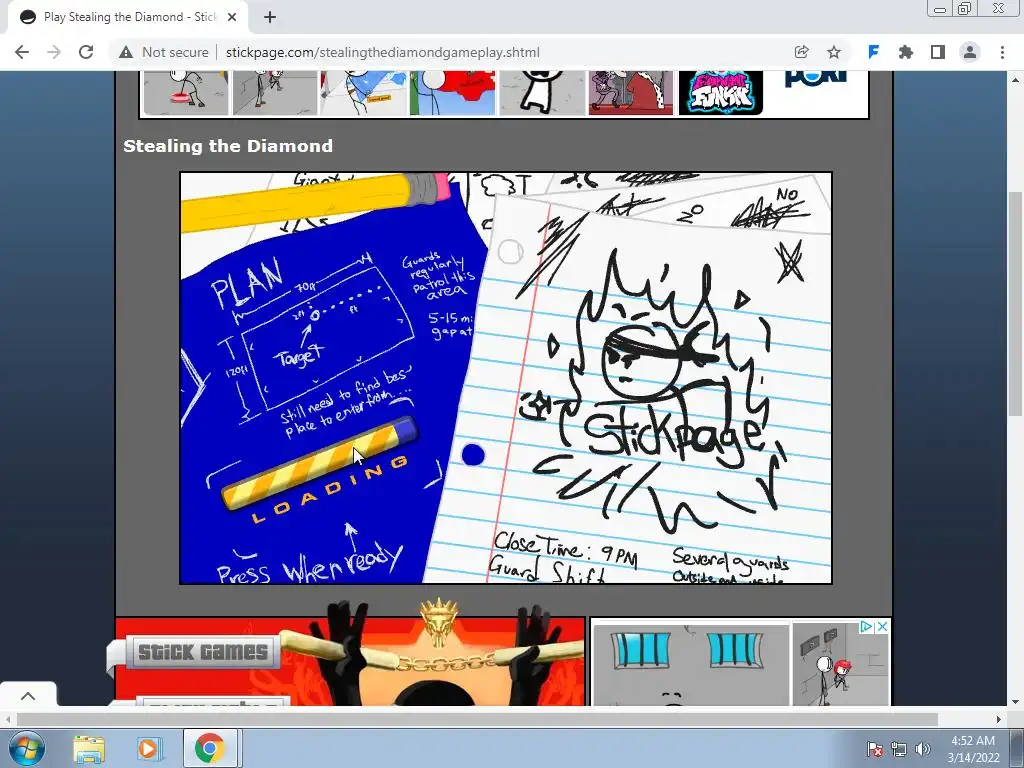Image resolution: width=1024 pixels, height=768 pixels.
Task: Click the scroll down arrow
Action: coord(1015,702)
